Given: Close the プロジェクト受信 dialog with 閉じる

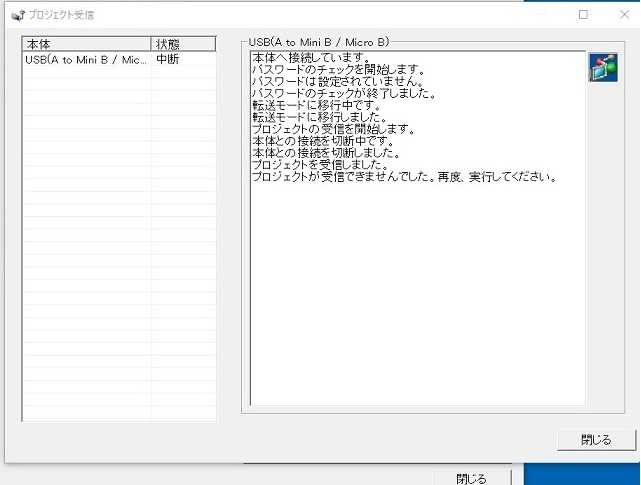Looking at the screenshot, I should [596, 440].
